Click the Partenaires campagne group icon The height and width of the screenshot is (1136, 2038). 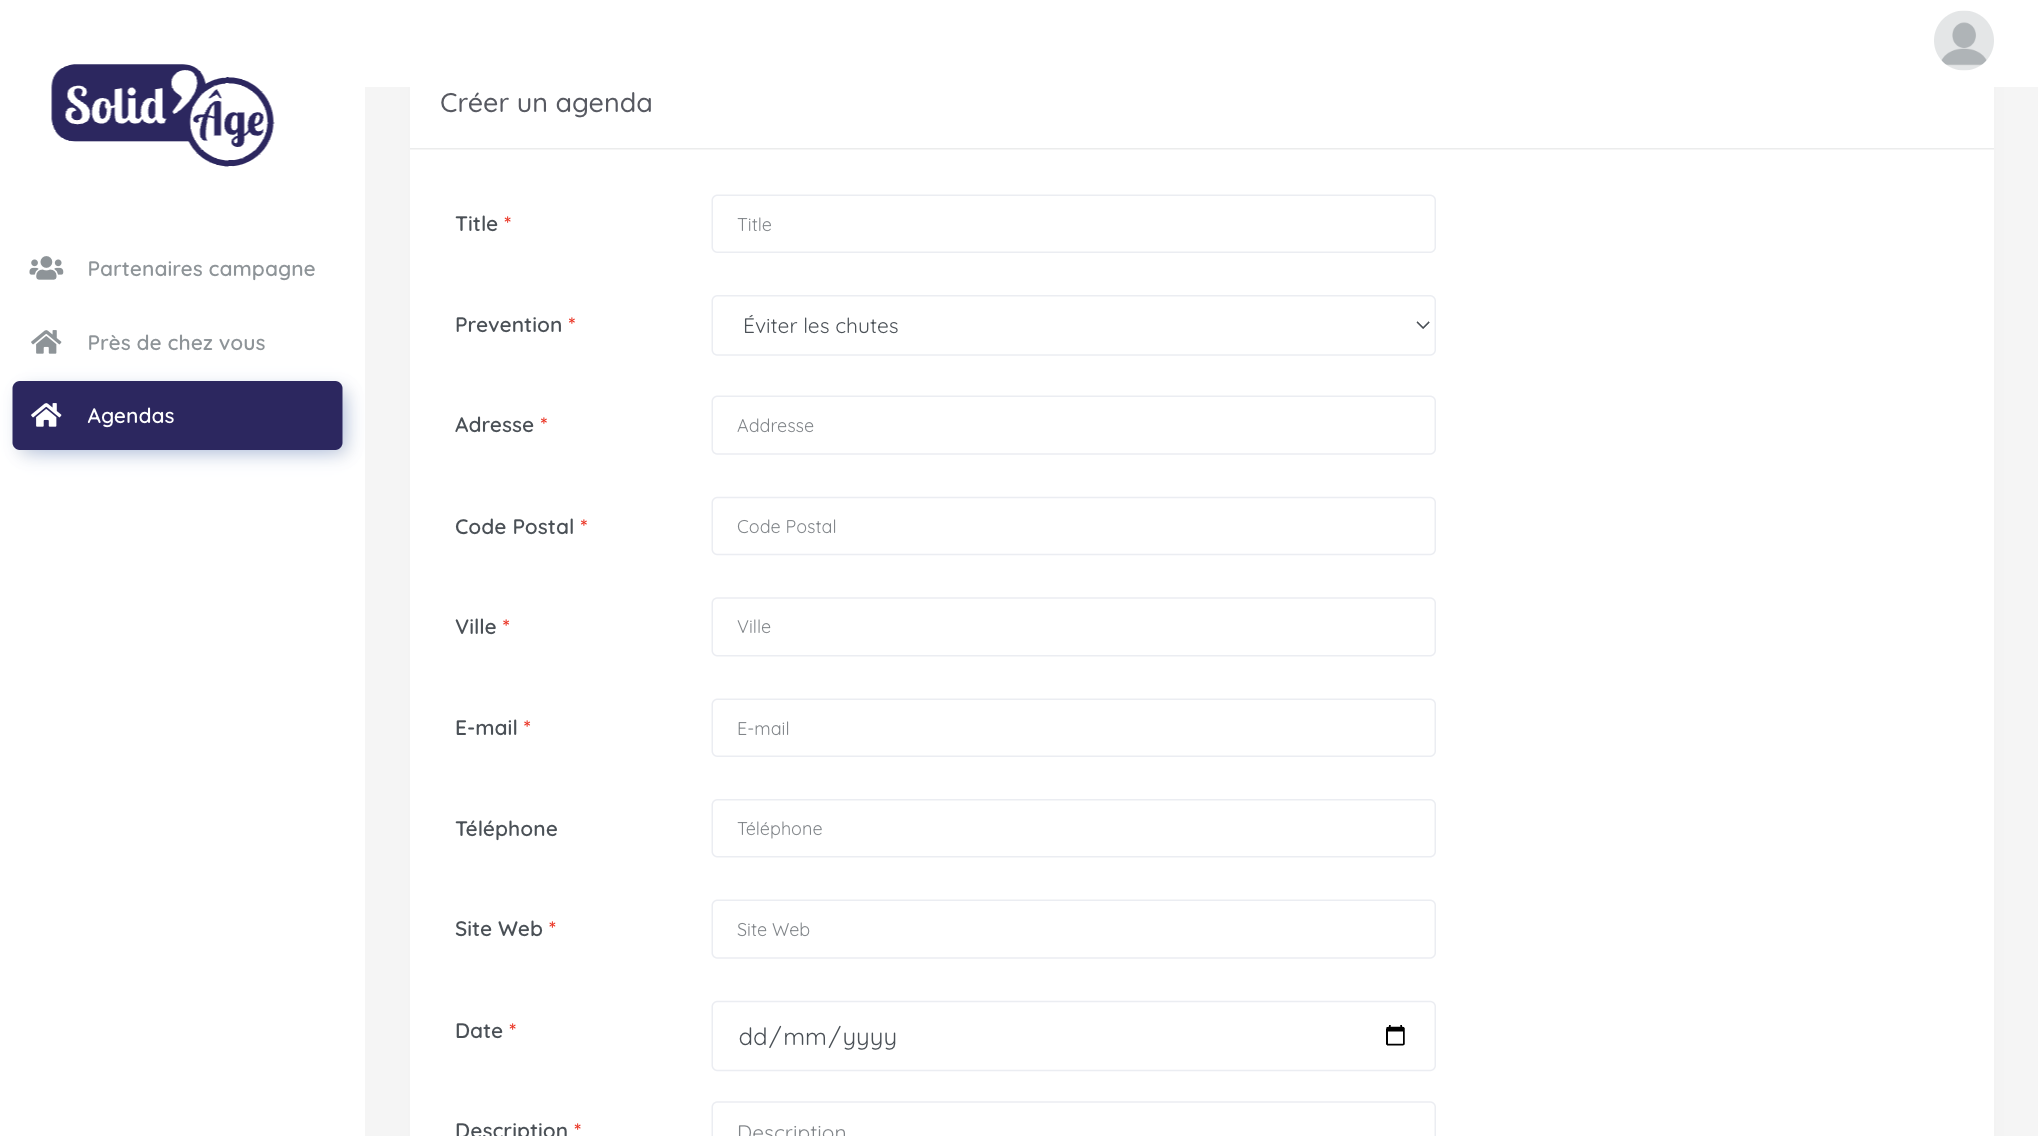click(46, 268)
